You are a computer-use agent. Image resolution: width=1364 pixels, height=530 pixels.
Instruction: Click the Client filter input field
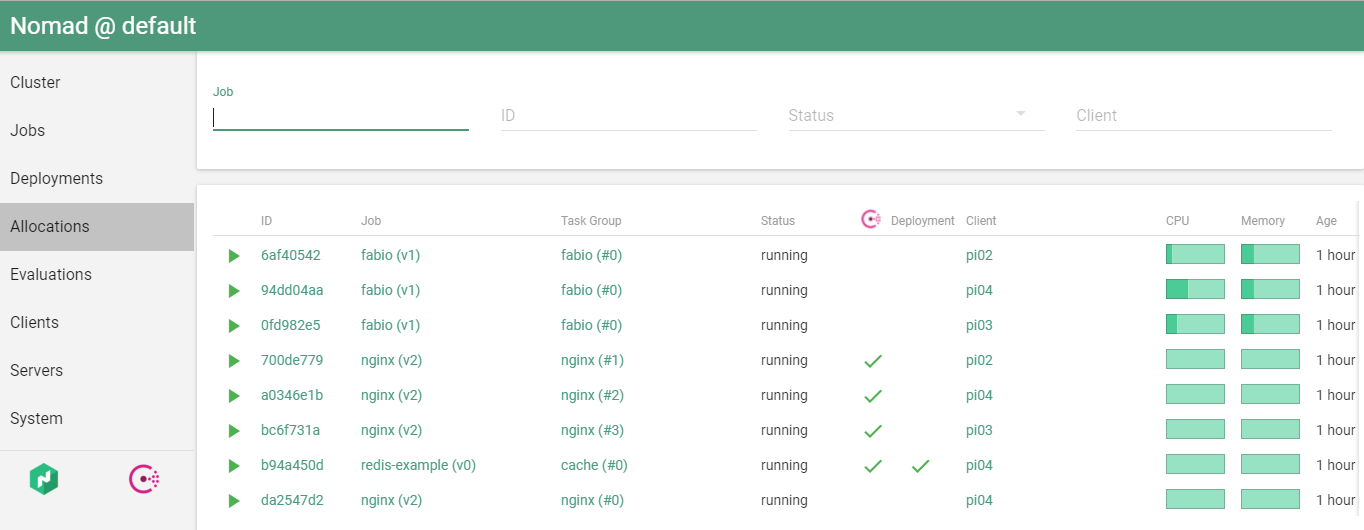pyautogui.click(x=1204, y=116)
